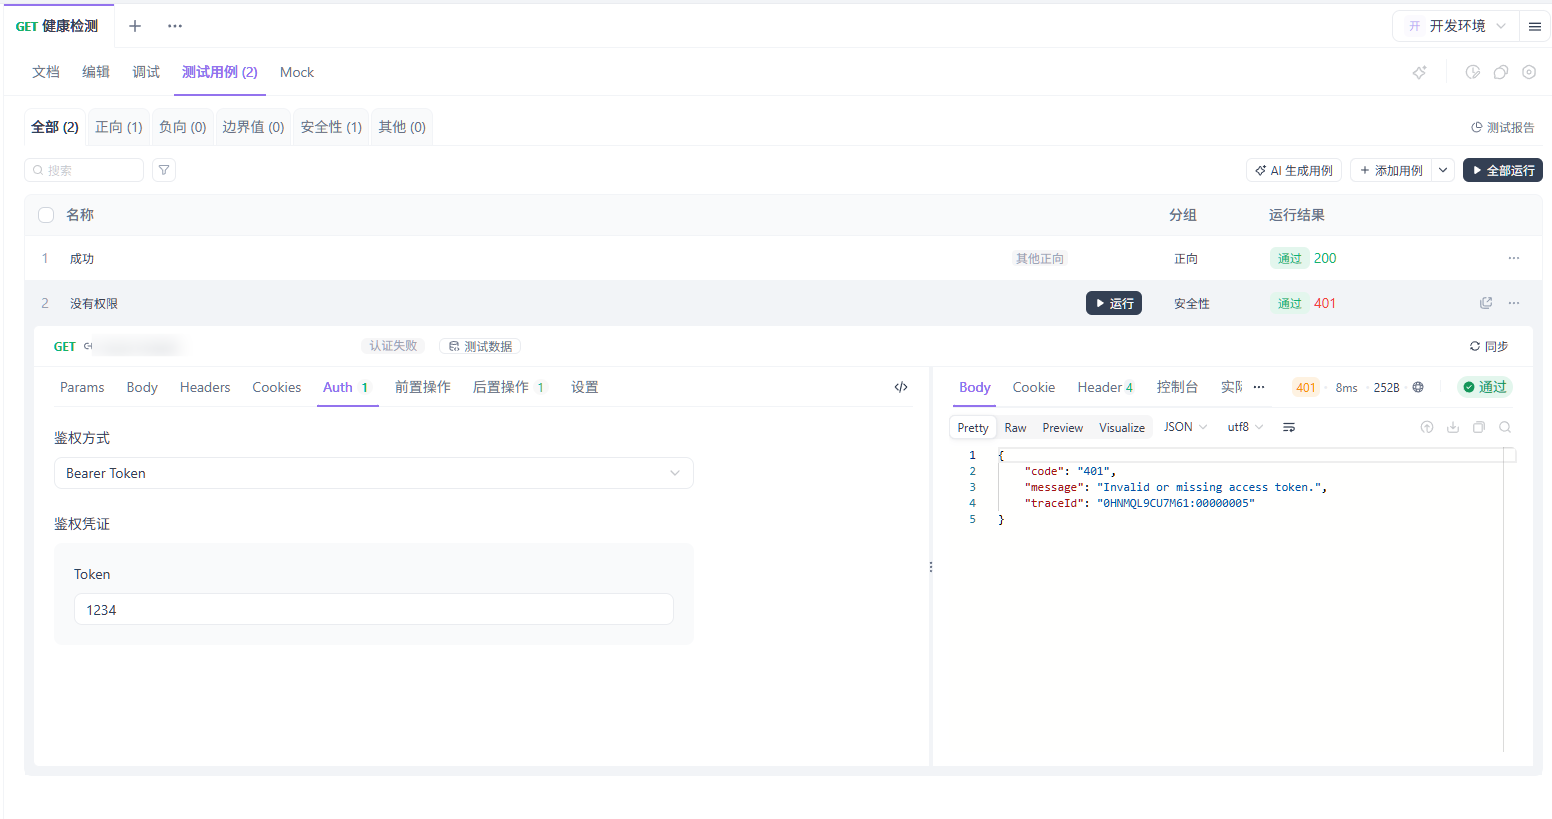Open the 后置操作 tab
The image size is (1552, 819).
[508, 387]
